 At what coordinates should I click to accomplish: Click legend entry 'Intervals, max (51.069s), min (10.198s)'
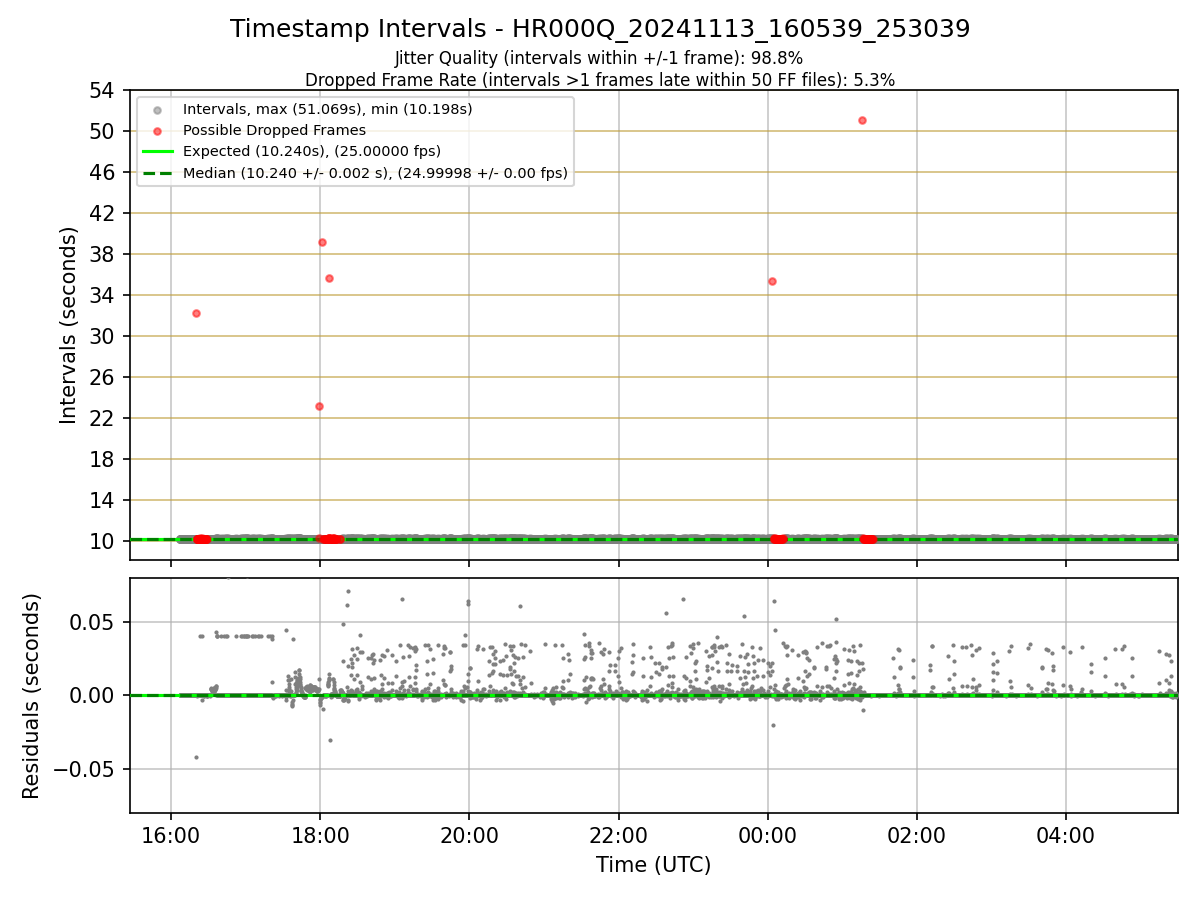pyautogui.click(x=328, y=108)
